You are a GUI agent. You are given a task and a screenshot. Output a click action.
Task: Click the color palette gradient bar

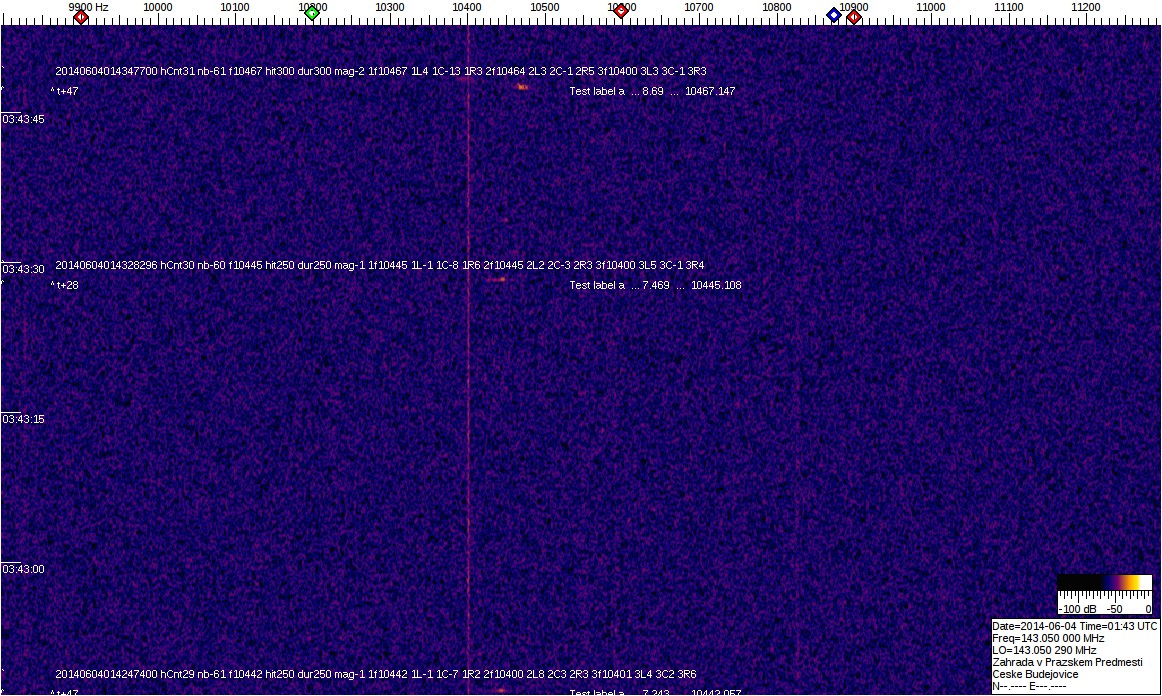[x=1104, y=582]
